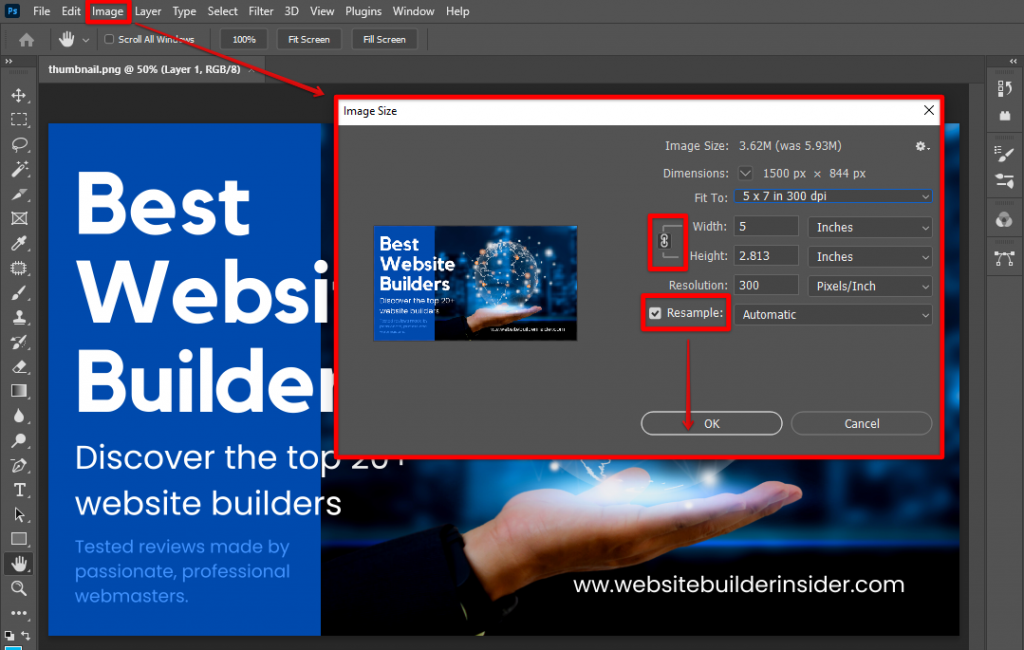The height and width of the screenshot is (650, 1024).
Task: Select the Brush tool
Action: click(x=18, y=293)
